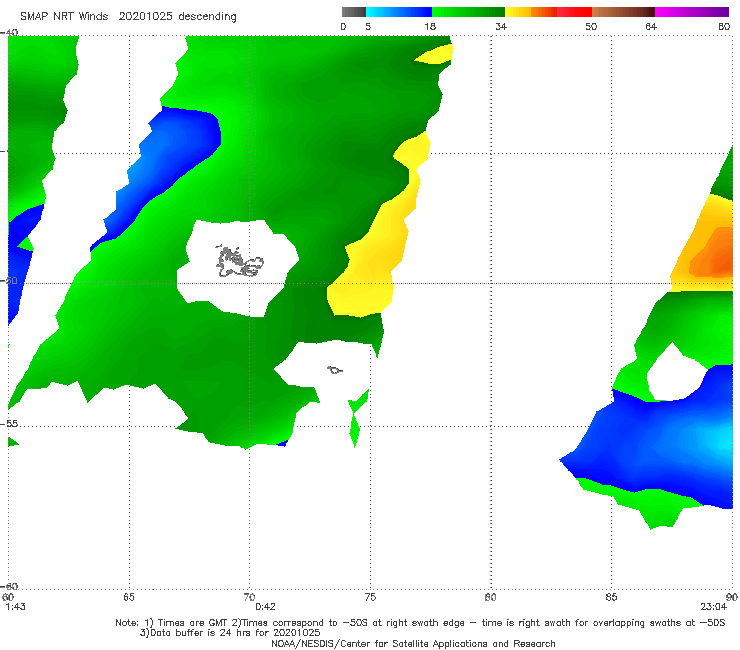Viewport: 740px width, 650px height.
Task: Select the gray segment of the wind colorbar
Action: tap(354, 12)
